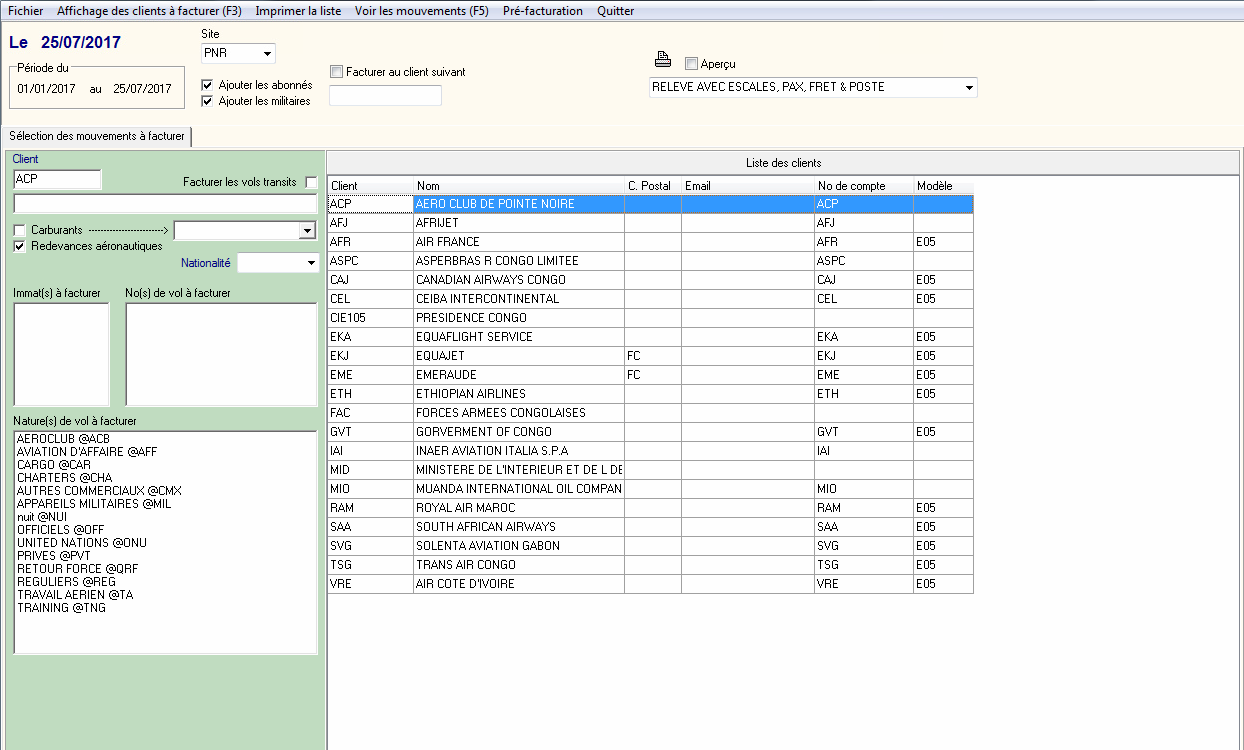Click the Client code input field

(57, 179)
